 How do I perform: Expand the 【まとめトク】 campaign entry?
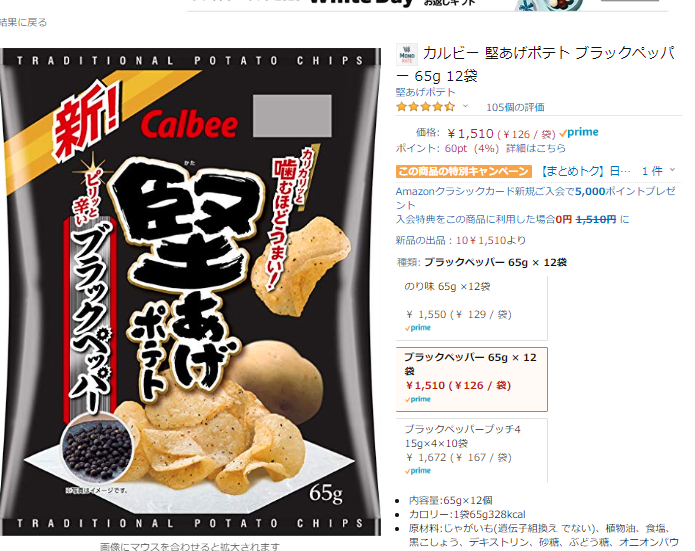584,171
